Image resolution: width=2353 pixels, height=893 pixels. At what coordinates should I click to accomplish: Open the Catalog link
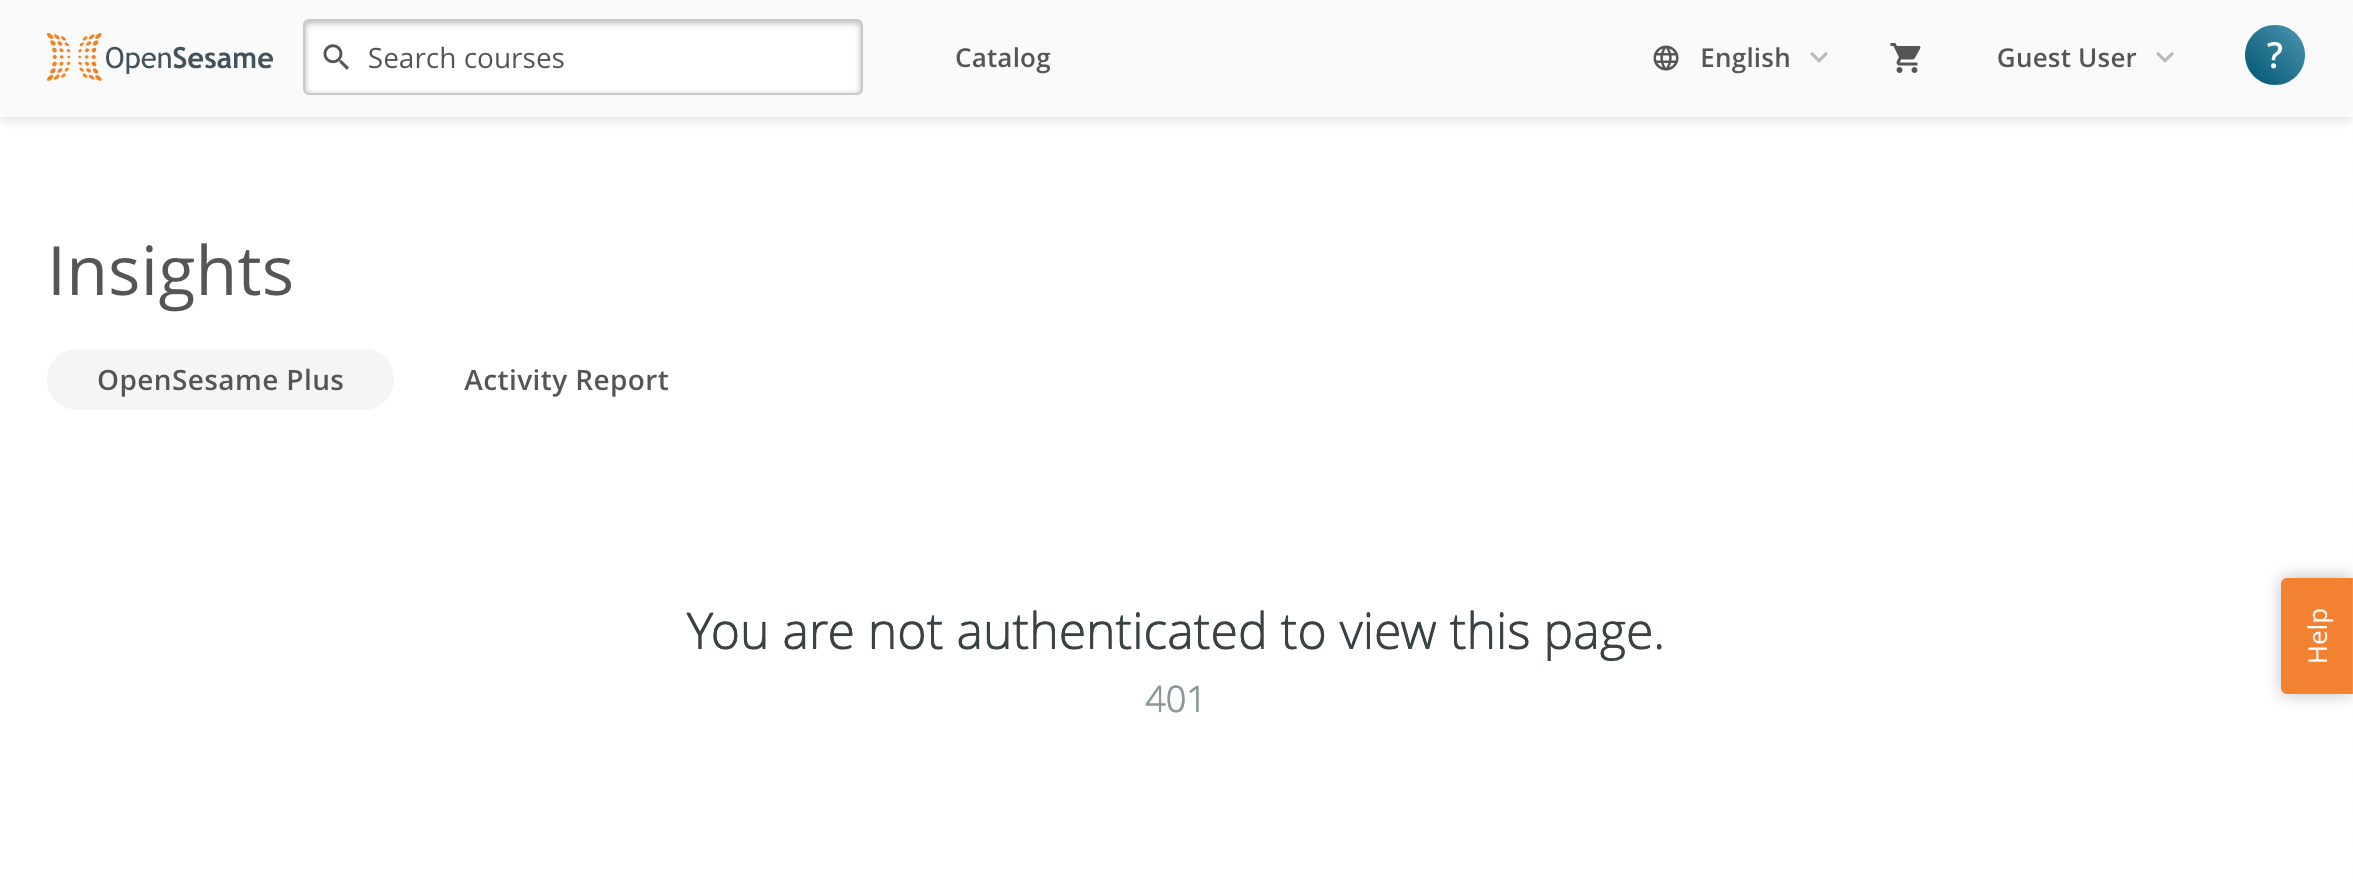(x=1003, y=58)
